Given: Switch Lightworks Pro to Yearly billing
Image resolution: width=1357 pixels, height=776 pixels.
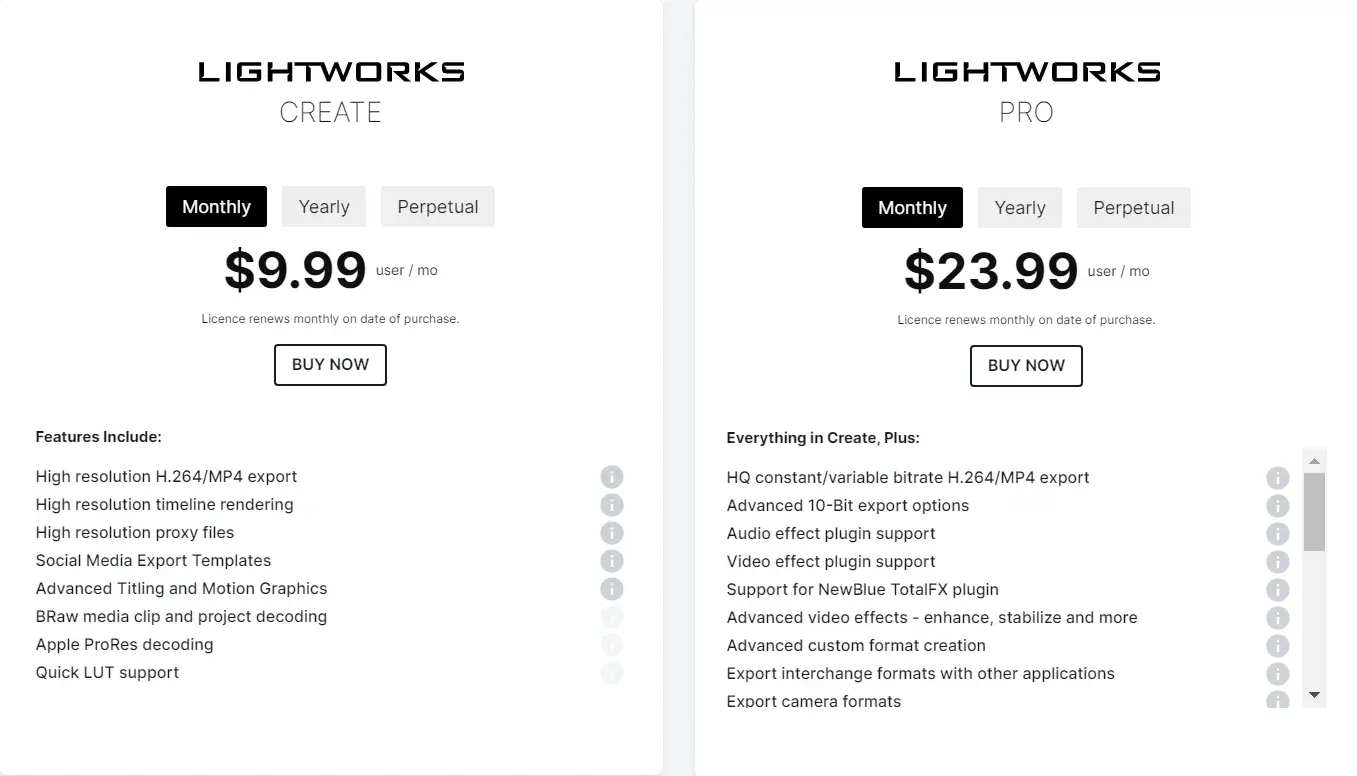Looking at the screenshot, I should (x=1020, y=208).
